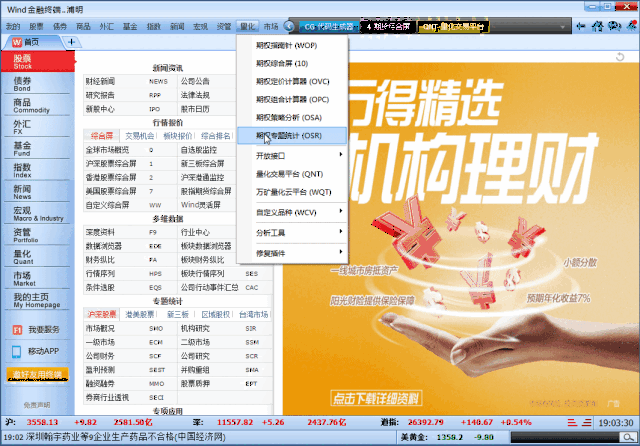This screenshot has width=640, height=446.
Task: Click the scrolling news headline in status bar
Action: (x=115, y=437)
